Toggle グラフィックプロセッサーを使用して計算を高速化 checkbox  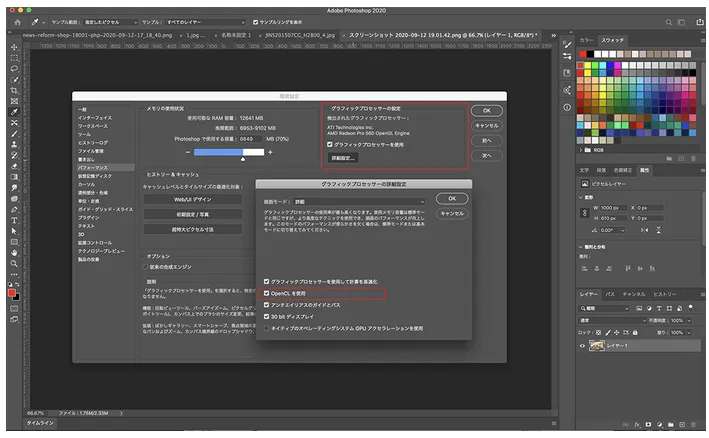[x=266, y=282]
